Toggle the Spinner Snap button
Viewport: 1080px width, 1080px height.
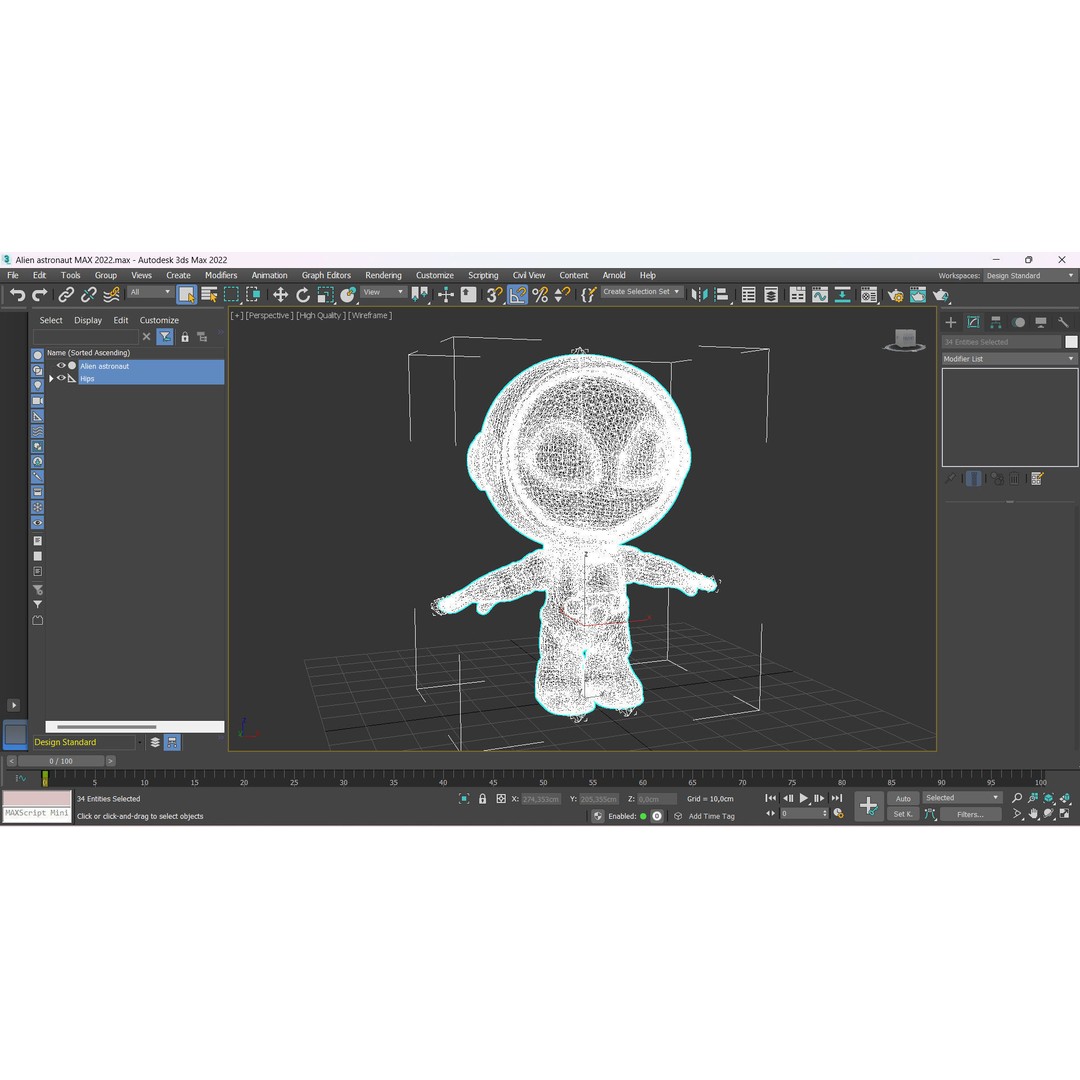[x=563, y=295]
